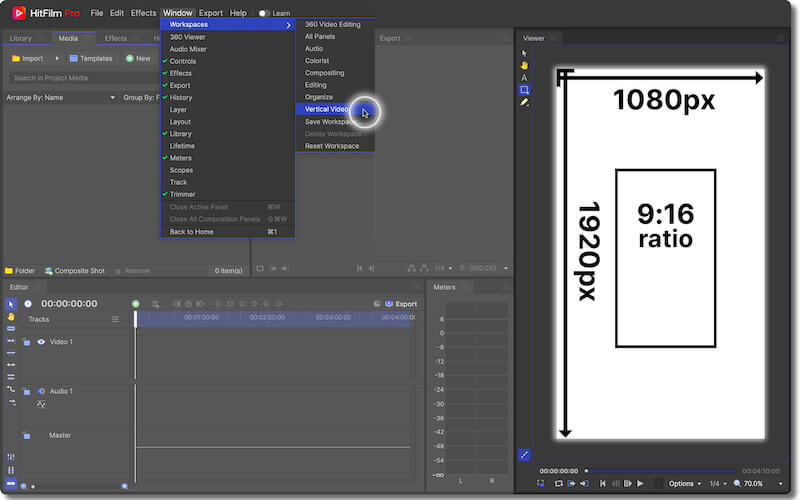The height and width of the screenshot is (500, 800).
Task: Choose Vertical Video workspace
Action: (x=335, y=109)
